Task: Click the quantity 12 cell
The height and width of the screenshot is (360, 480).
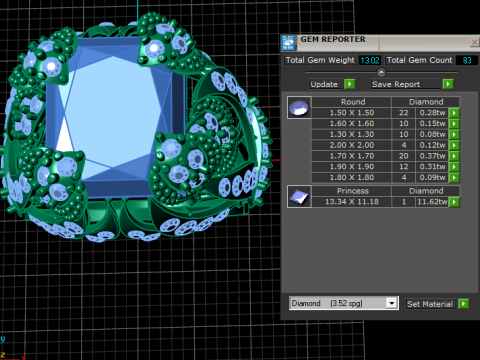Action: click(x=403, y=167)
